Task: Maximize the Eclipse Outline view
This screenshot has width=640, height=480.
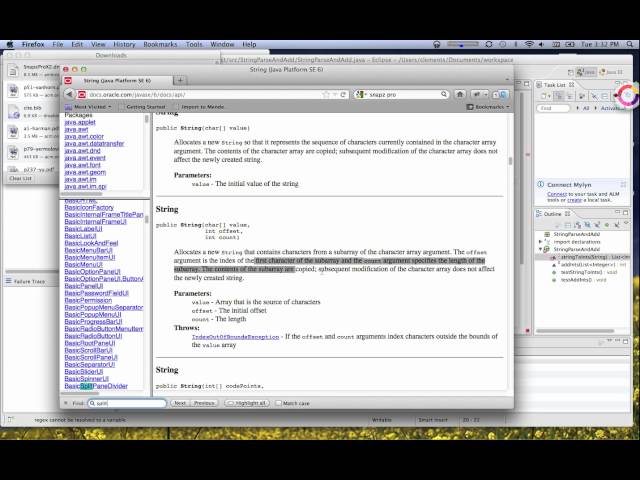Action: [626, 213]
